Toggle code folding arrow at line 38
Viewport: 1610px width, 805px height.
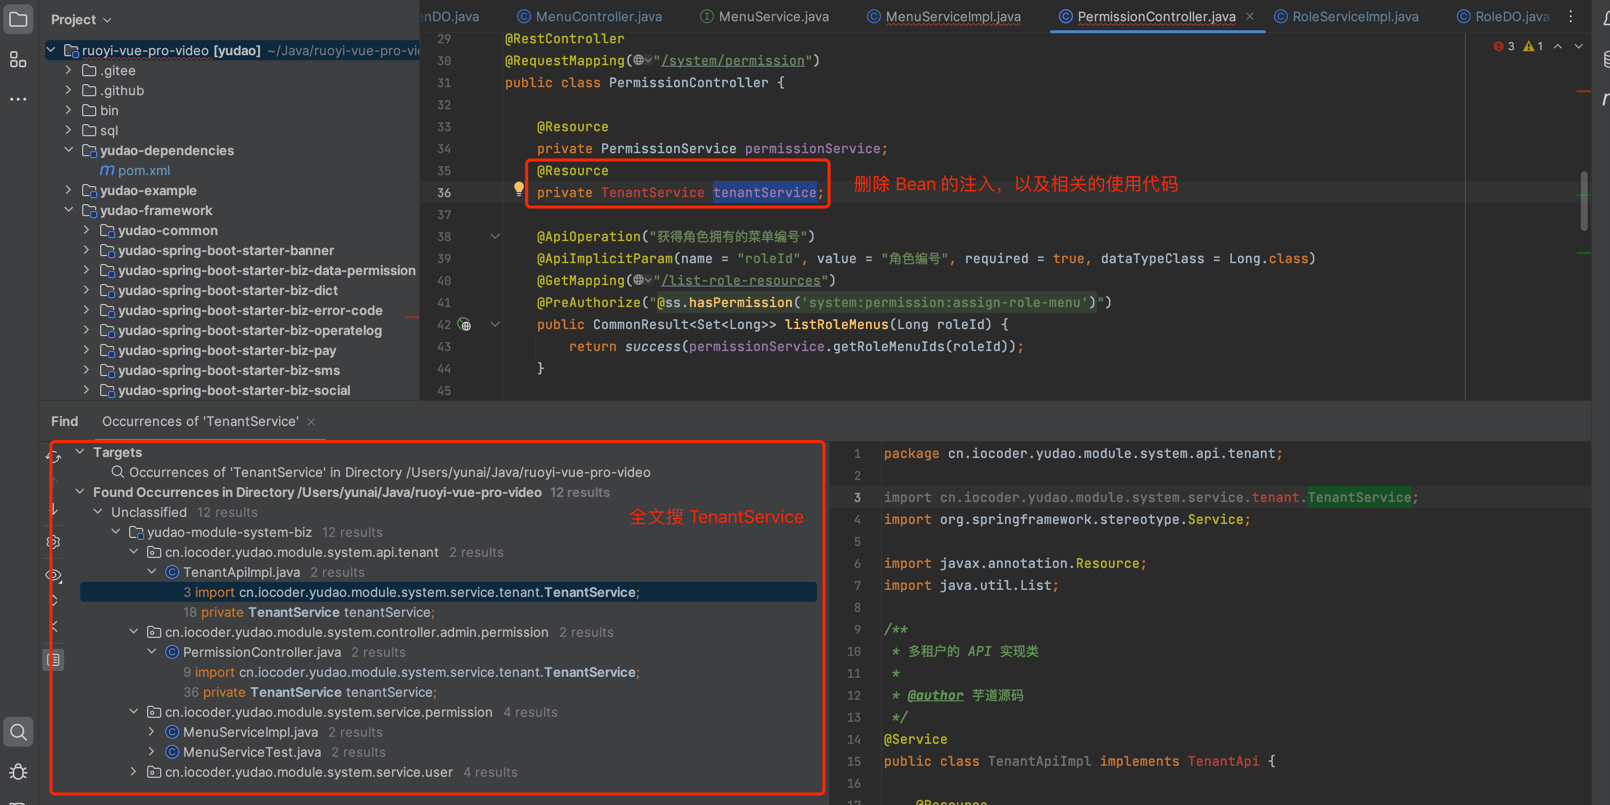(x=495, y=237)
